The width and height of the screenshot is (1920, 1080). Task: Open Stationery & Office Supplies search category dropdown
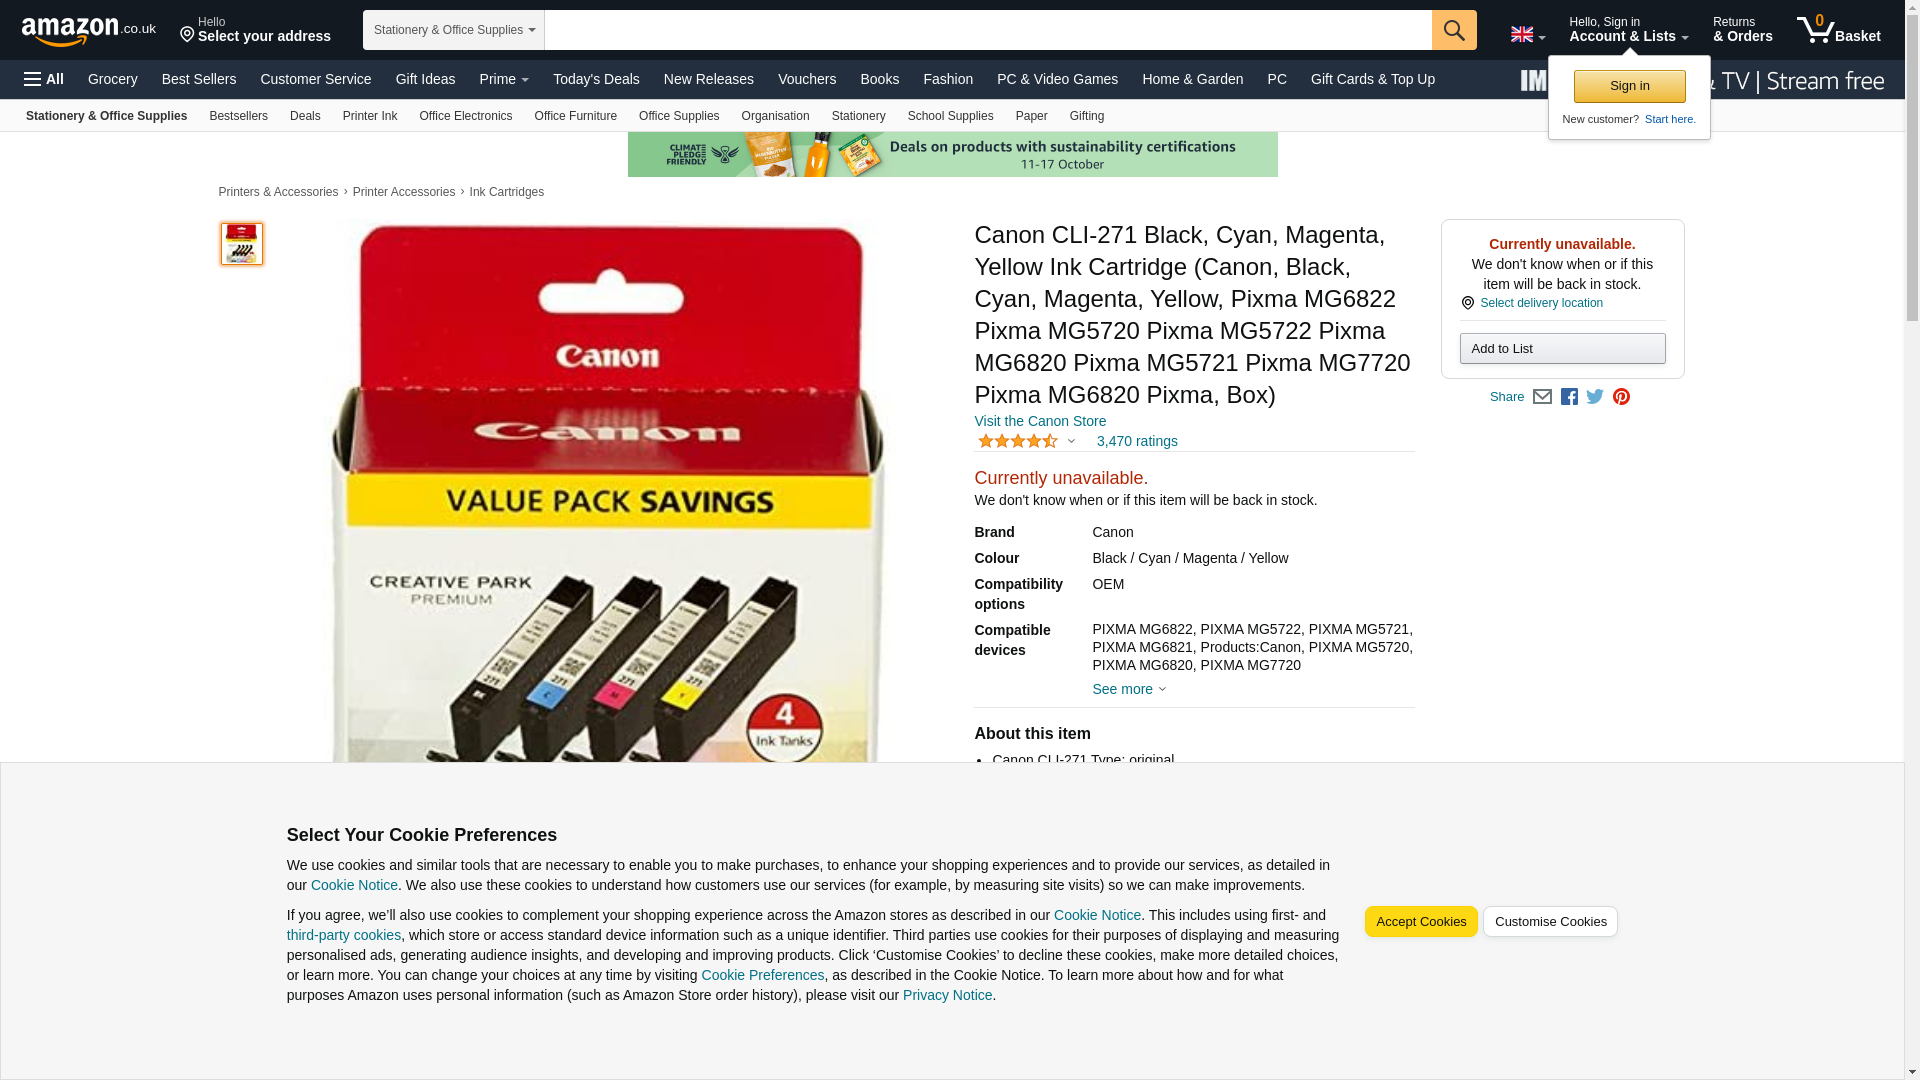click(454, 30)
